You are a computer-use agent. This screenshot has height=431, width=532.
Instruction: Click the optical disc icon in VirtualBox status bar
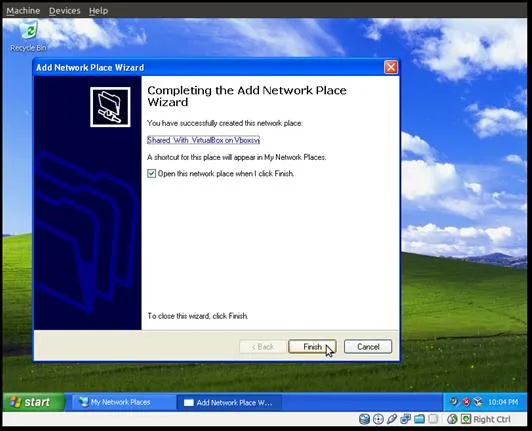(x=378, y=419)
